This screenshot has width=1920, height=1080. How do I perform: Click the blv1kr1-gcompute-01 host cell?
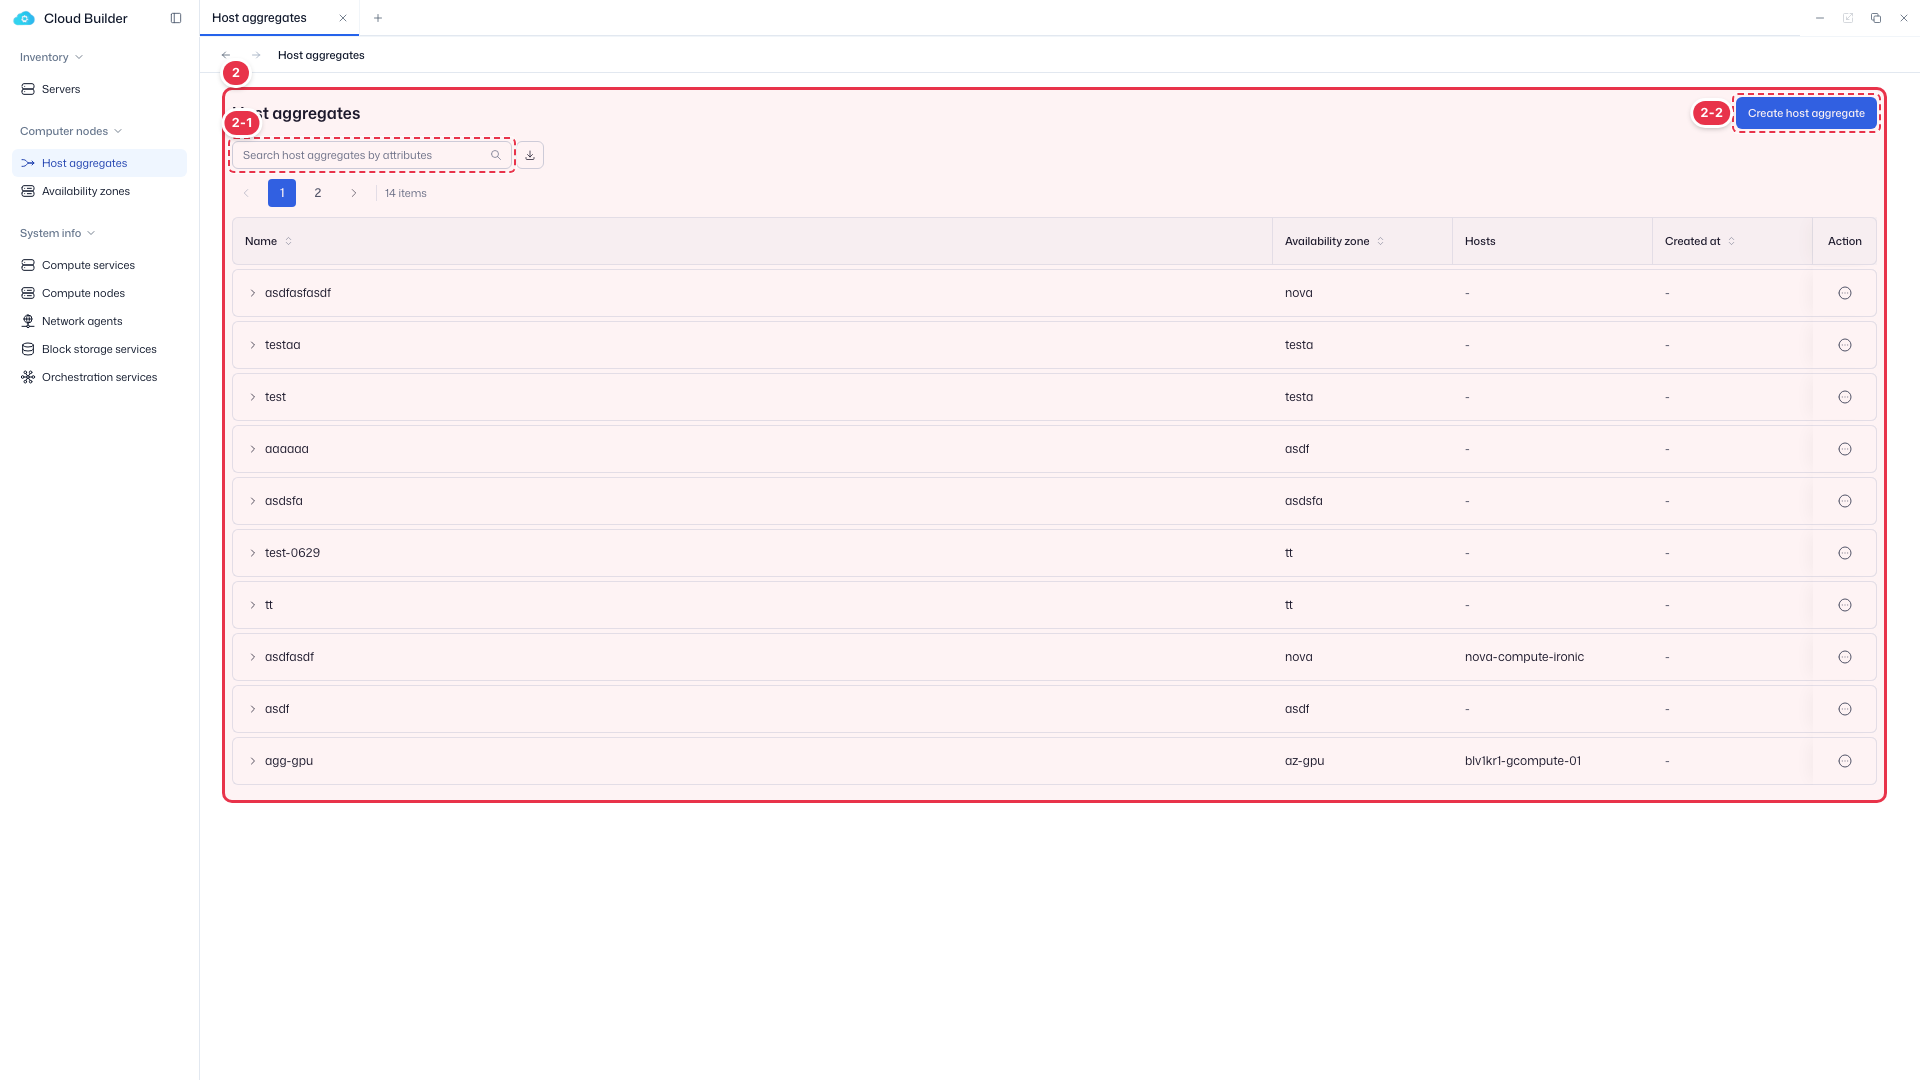[x=1523, y=761]
